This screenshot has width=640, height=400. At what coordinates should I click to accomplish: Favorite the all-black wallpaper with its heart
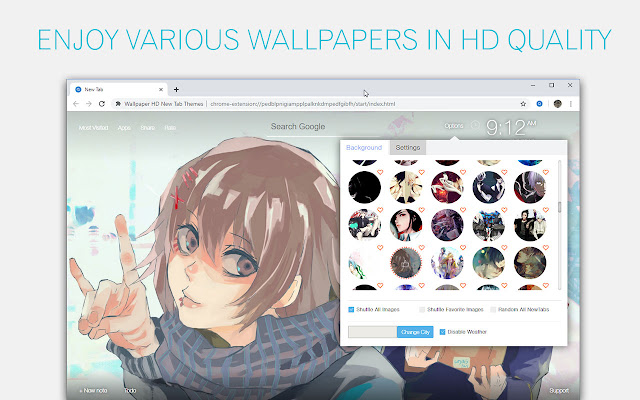coord(380,172)
